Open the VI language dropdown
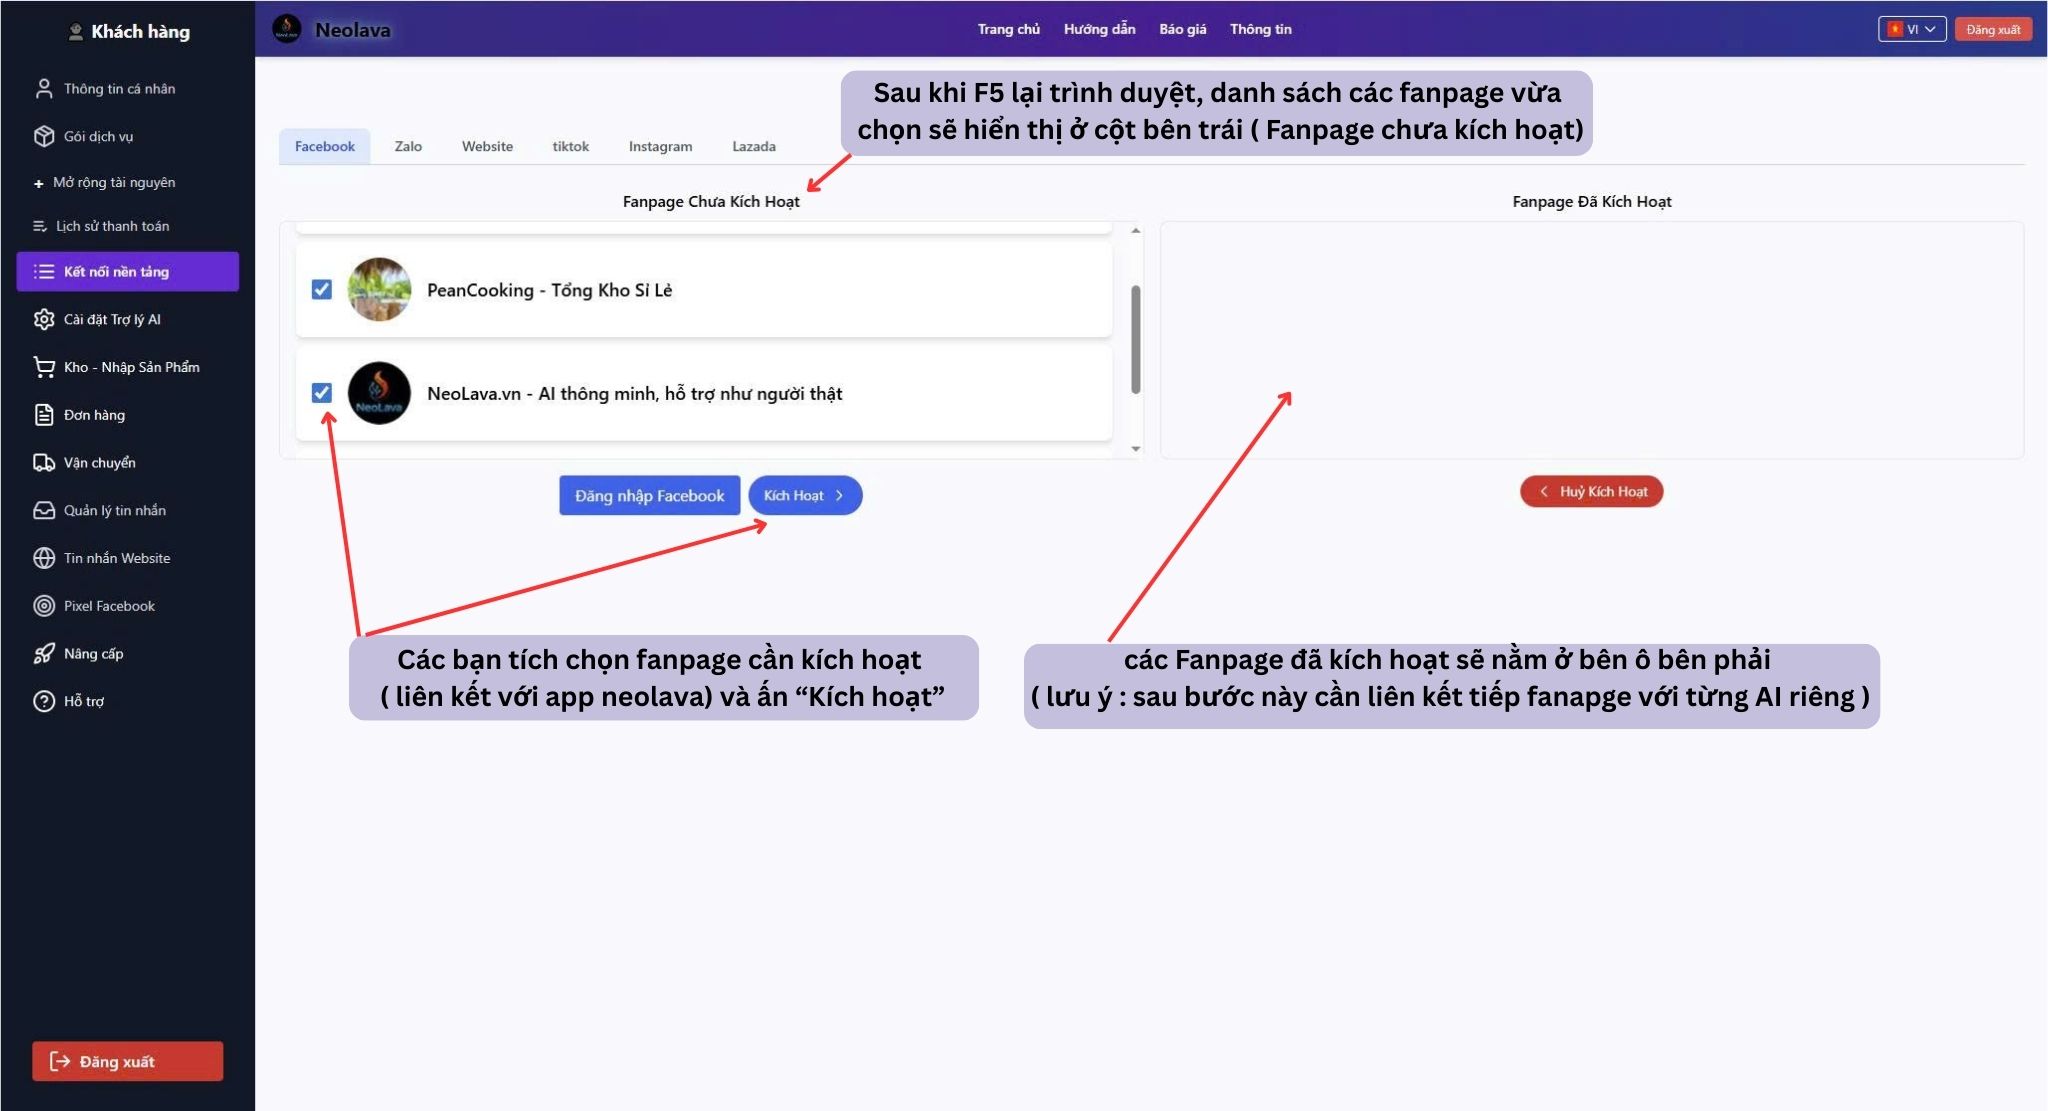 [1913, 29]
